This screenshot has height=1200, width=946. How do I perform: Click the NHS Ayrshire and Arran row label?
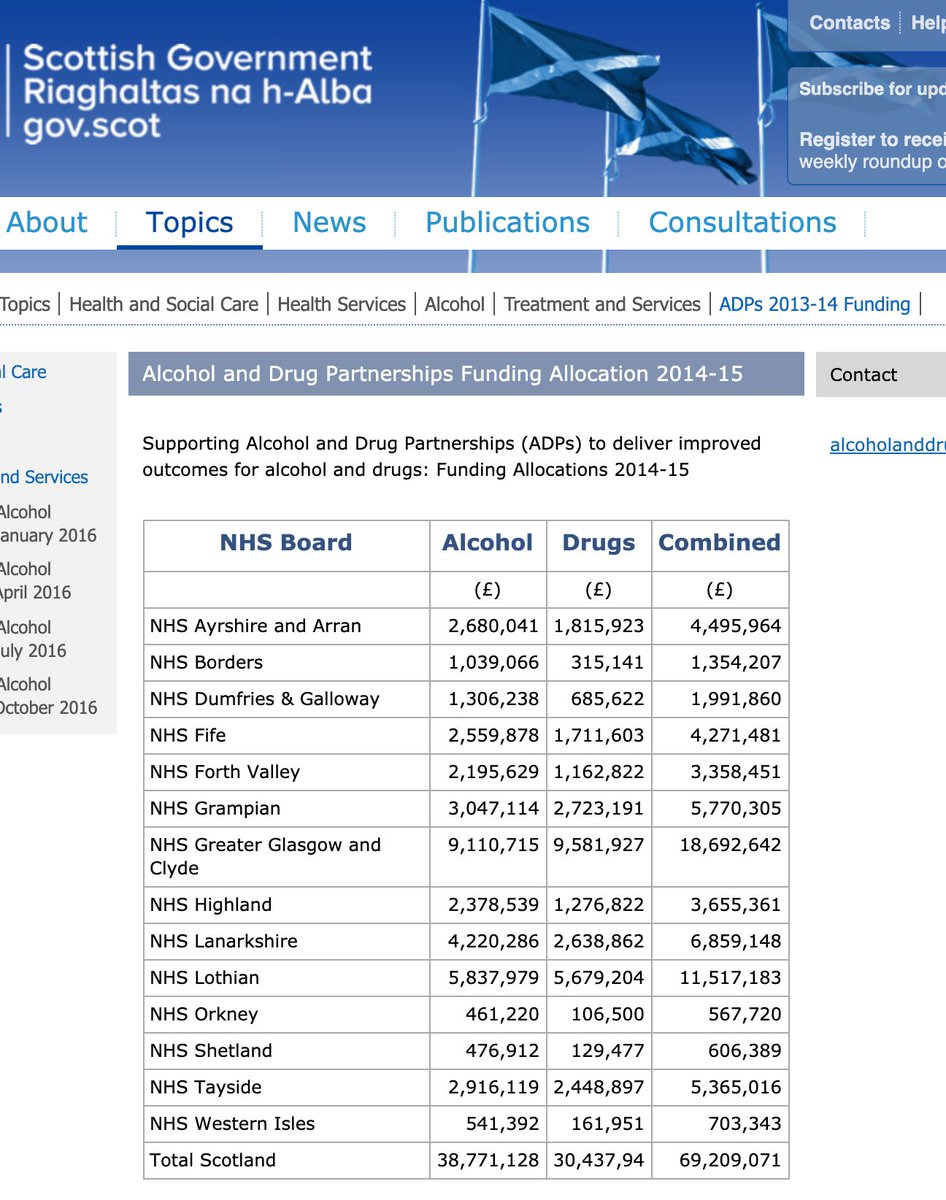point(256,626)
